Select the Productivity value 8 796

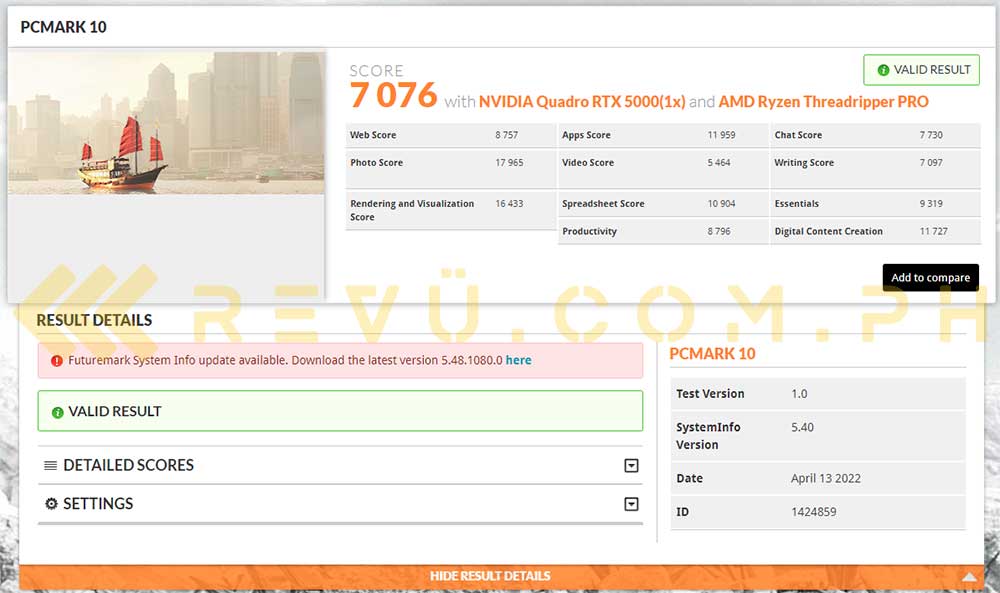pos(719,231)
